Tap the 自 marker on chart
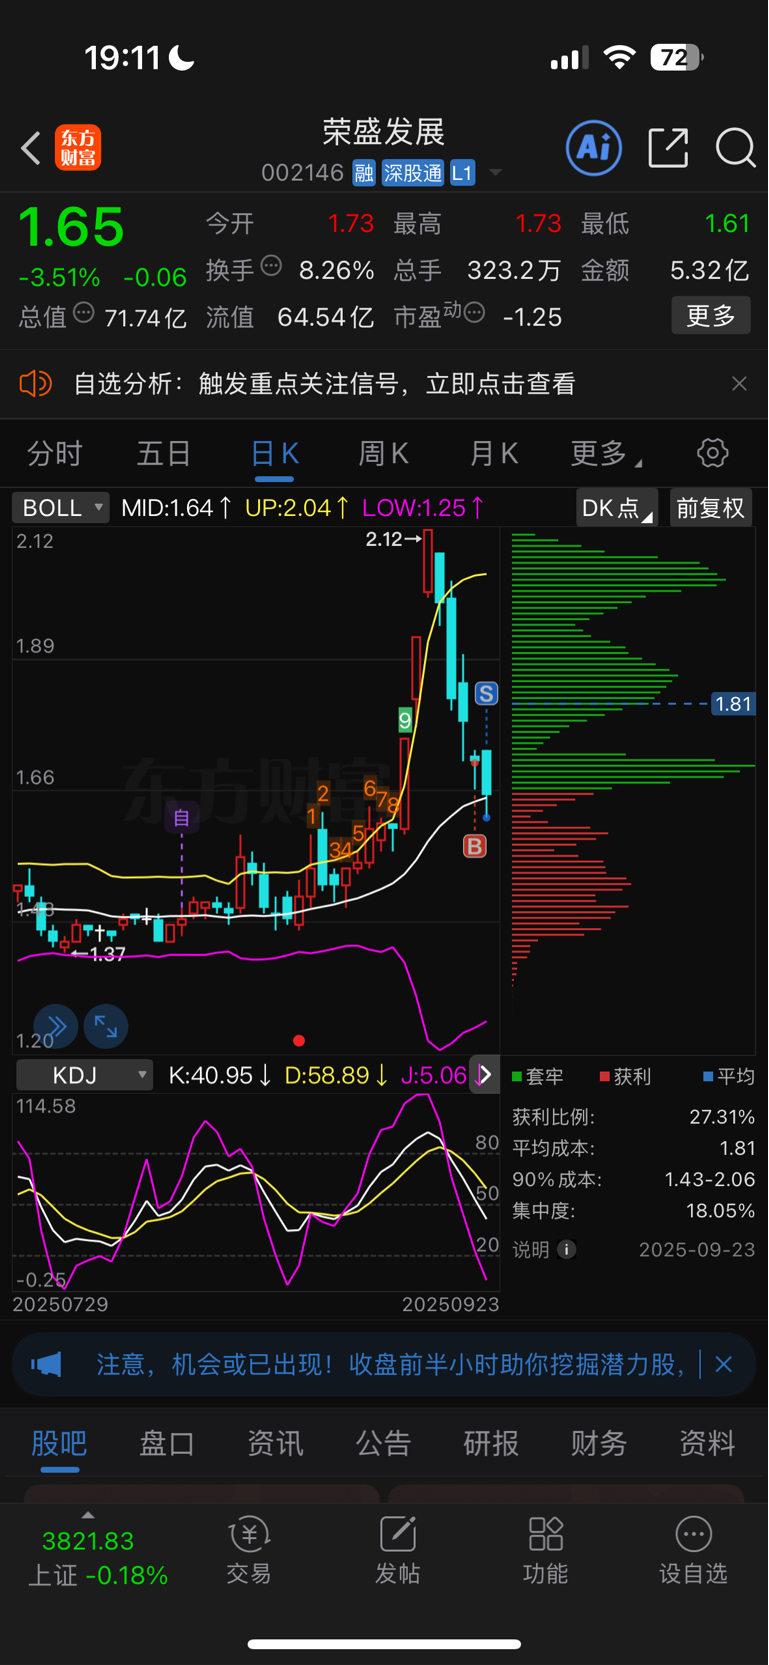769x1665 pixels. 181,818
